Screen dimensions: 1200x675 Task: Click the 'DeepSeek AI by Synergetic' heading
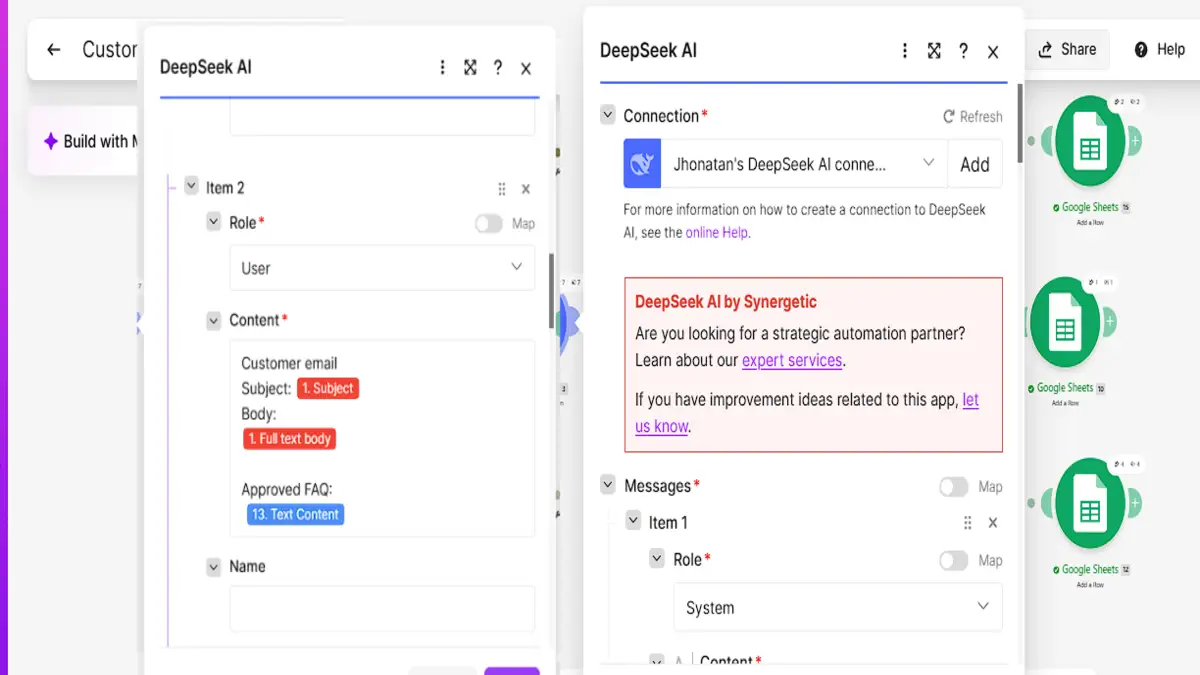726,301
